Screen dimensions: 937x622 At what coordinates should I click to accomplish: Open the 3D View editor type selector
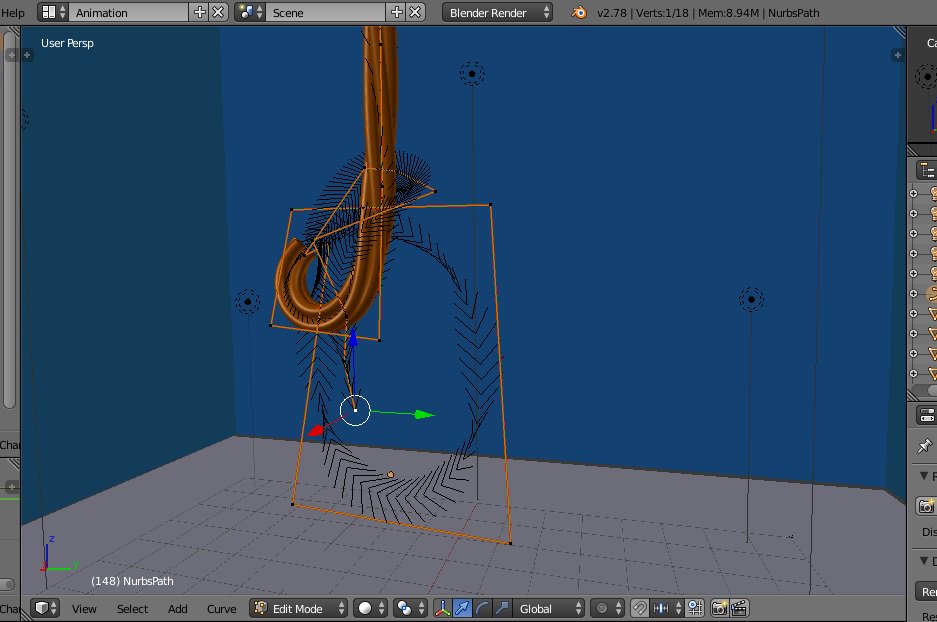45,608
